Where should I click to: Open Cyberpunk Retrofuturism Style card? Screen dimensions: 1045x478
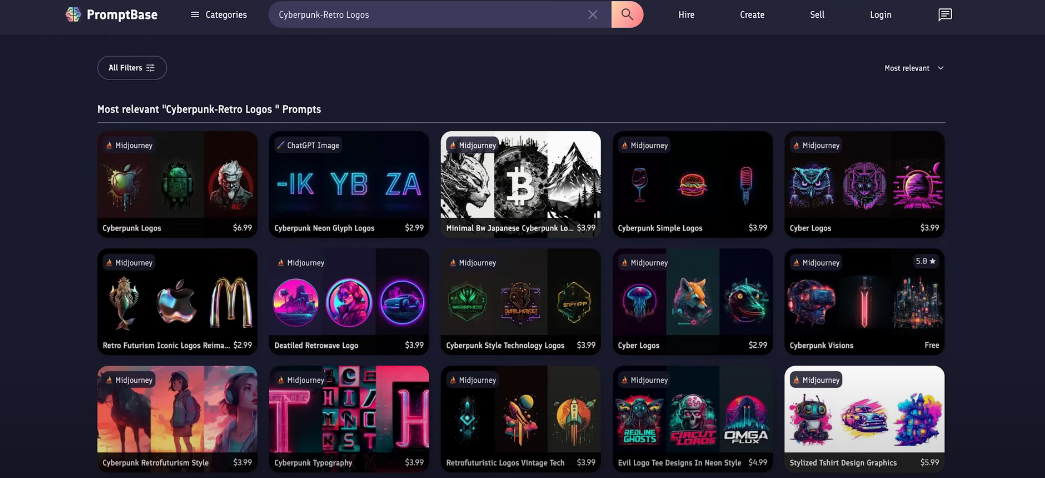point(177,419)
